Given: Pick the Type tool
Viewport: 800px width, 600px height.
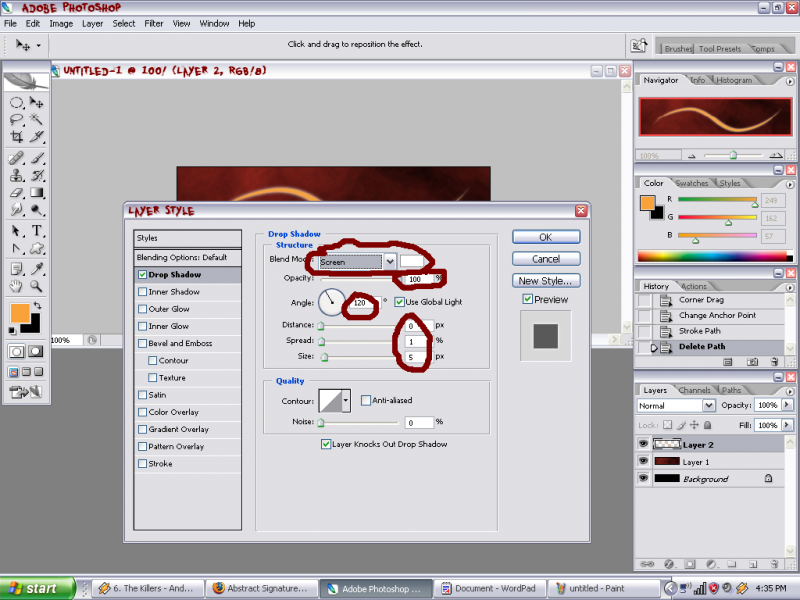Looking at the screenshot, I should (x=36, y=231).
